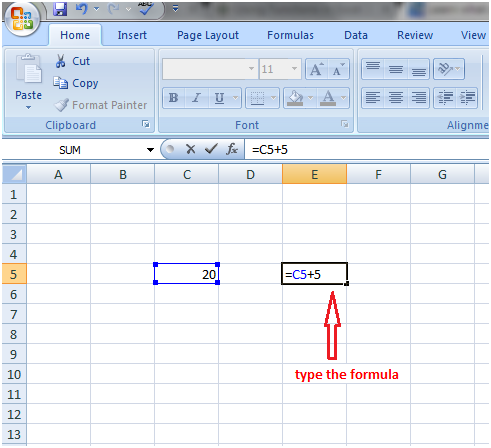Click the Format Painter button
491x448 pixels.
point(101,105)
